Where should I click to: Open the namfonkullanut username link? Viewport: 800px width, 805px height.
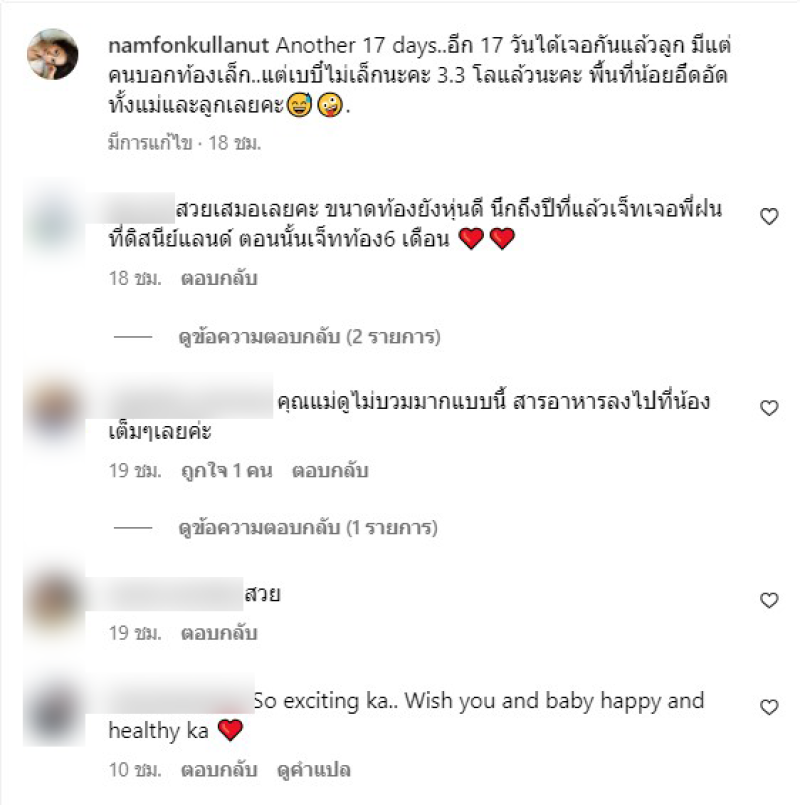point(188,46)
